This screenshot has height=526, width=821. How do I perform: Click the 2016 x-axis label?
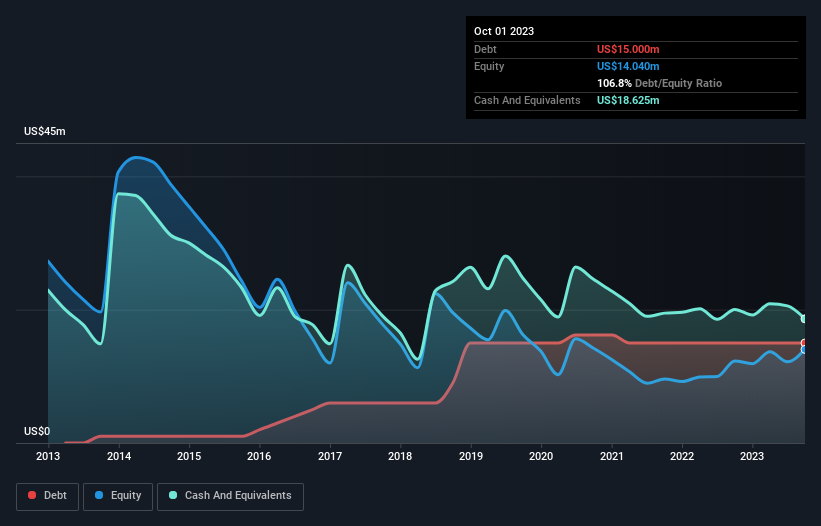259,456
